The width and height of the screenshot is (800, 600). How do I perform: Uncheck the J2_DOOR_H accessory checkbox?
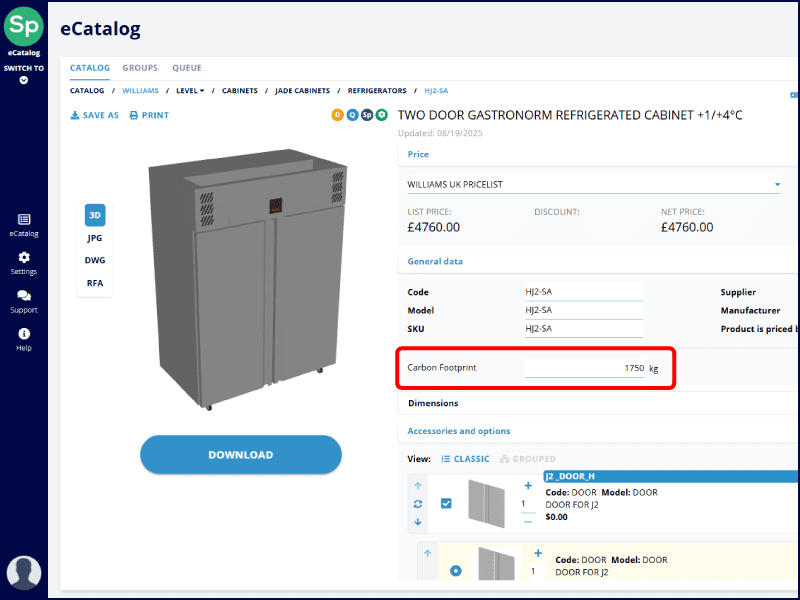tap(446, 503)
